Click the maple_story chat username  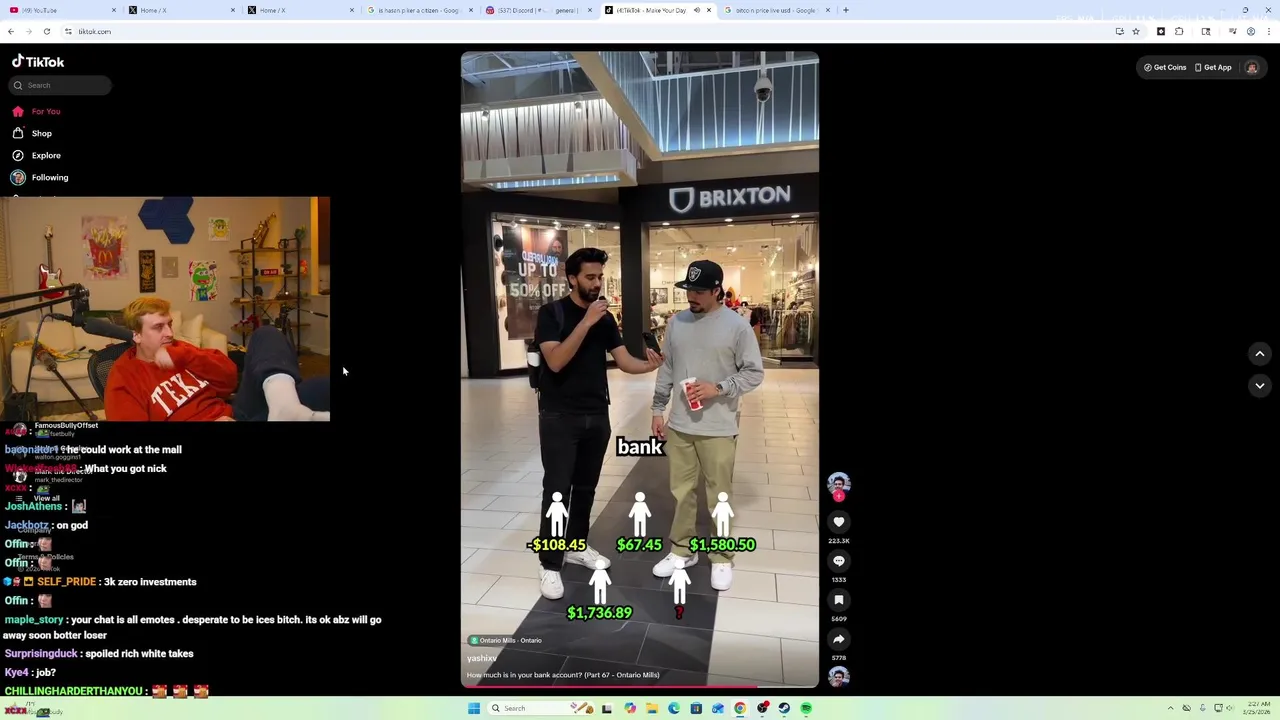point(34,620)
